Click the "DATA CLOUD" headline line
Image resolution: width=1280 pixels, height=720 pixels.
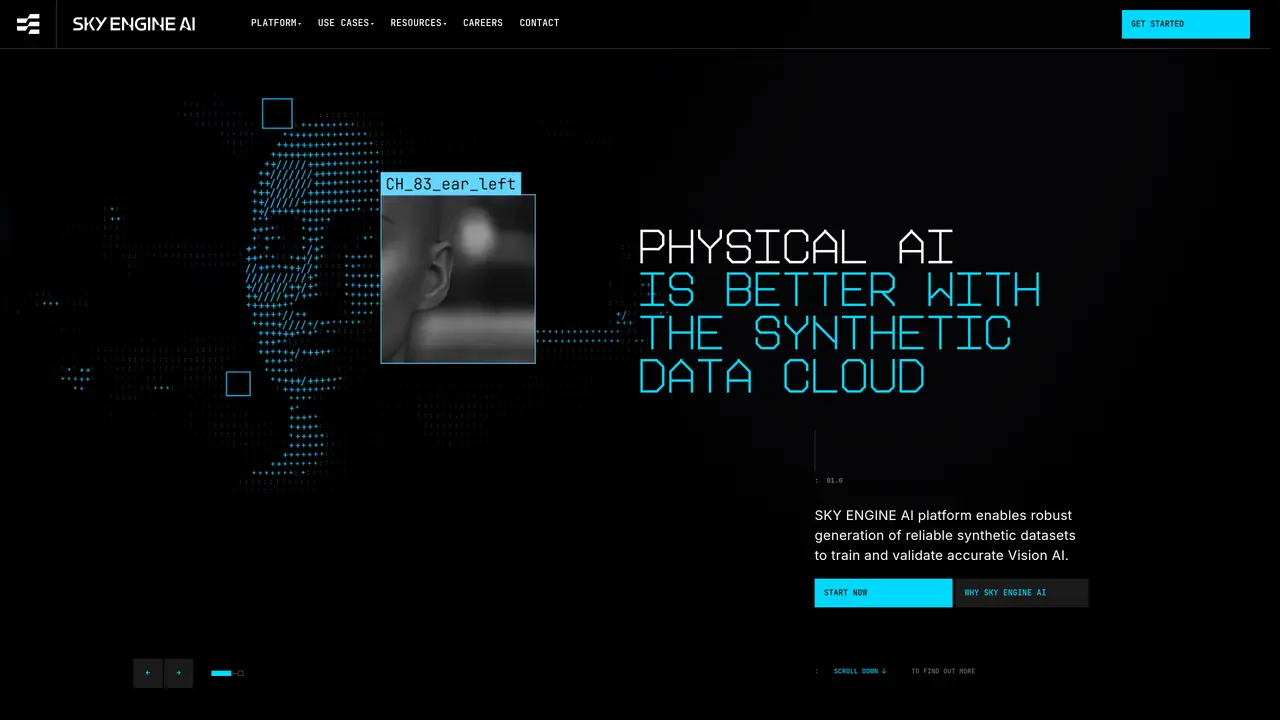782,376
